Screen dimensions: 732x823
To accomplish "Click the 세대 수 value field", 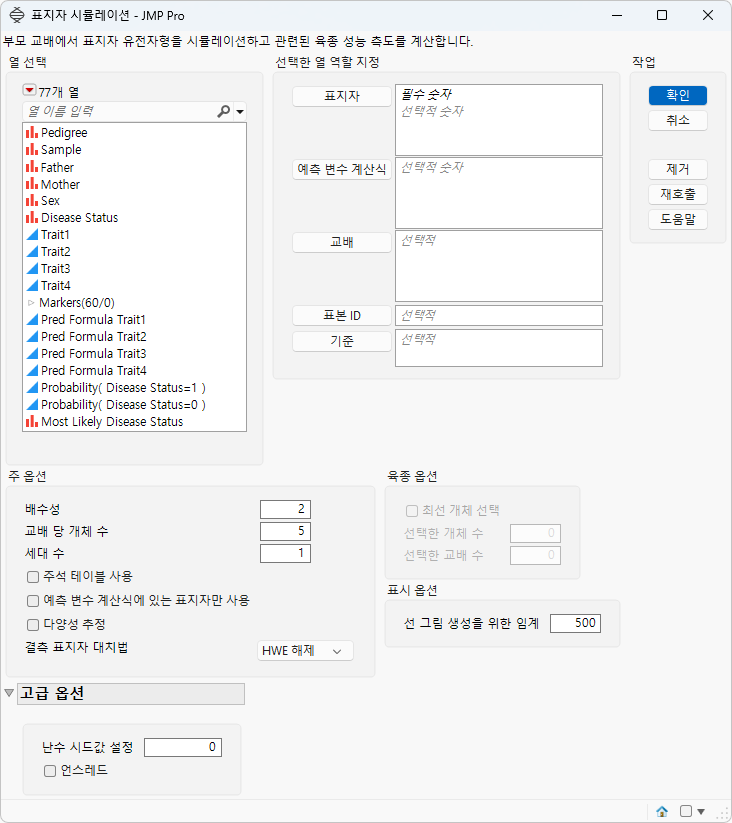I will pyautogui.click(x=285, y=553).
